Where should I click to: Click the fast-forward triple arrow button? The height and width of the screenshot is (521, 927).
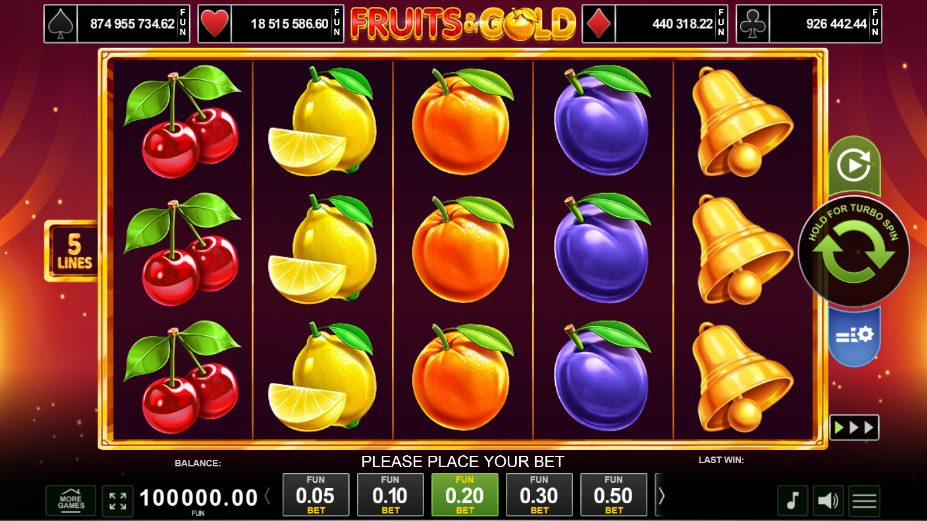pyautogui.click(x=854, y=428)
